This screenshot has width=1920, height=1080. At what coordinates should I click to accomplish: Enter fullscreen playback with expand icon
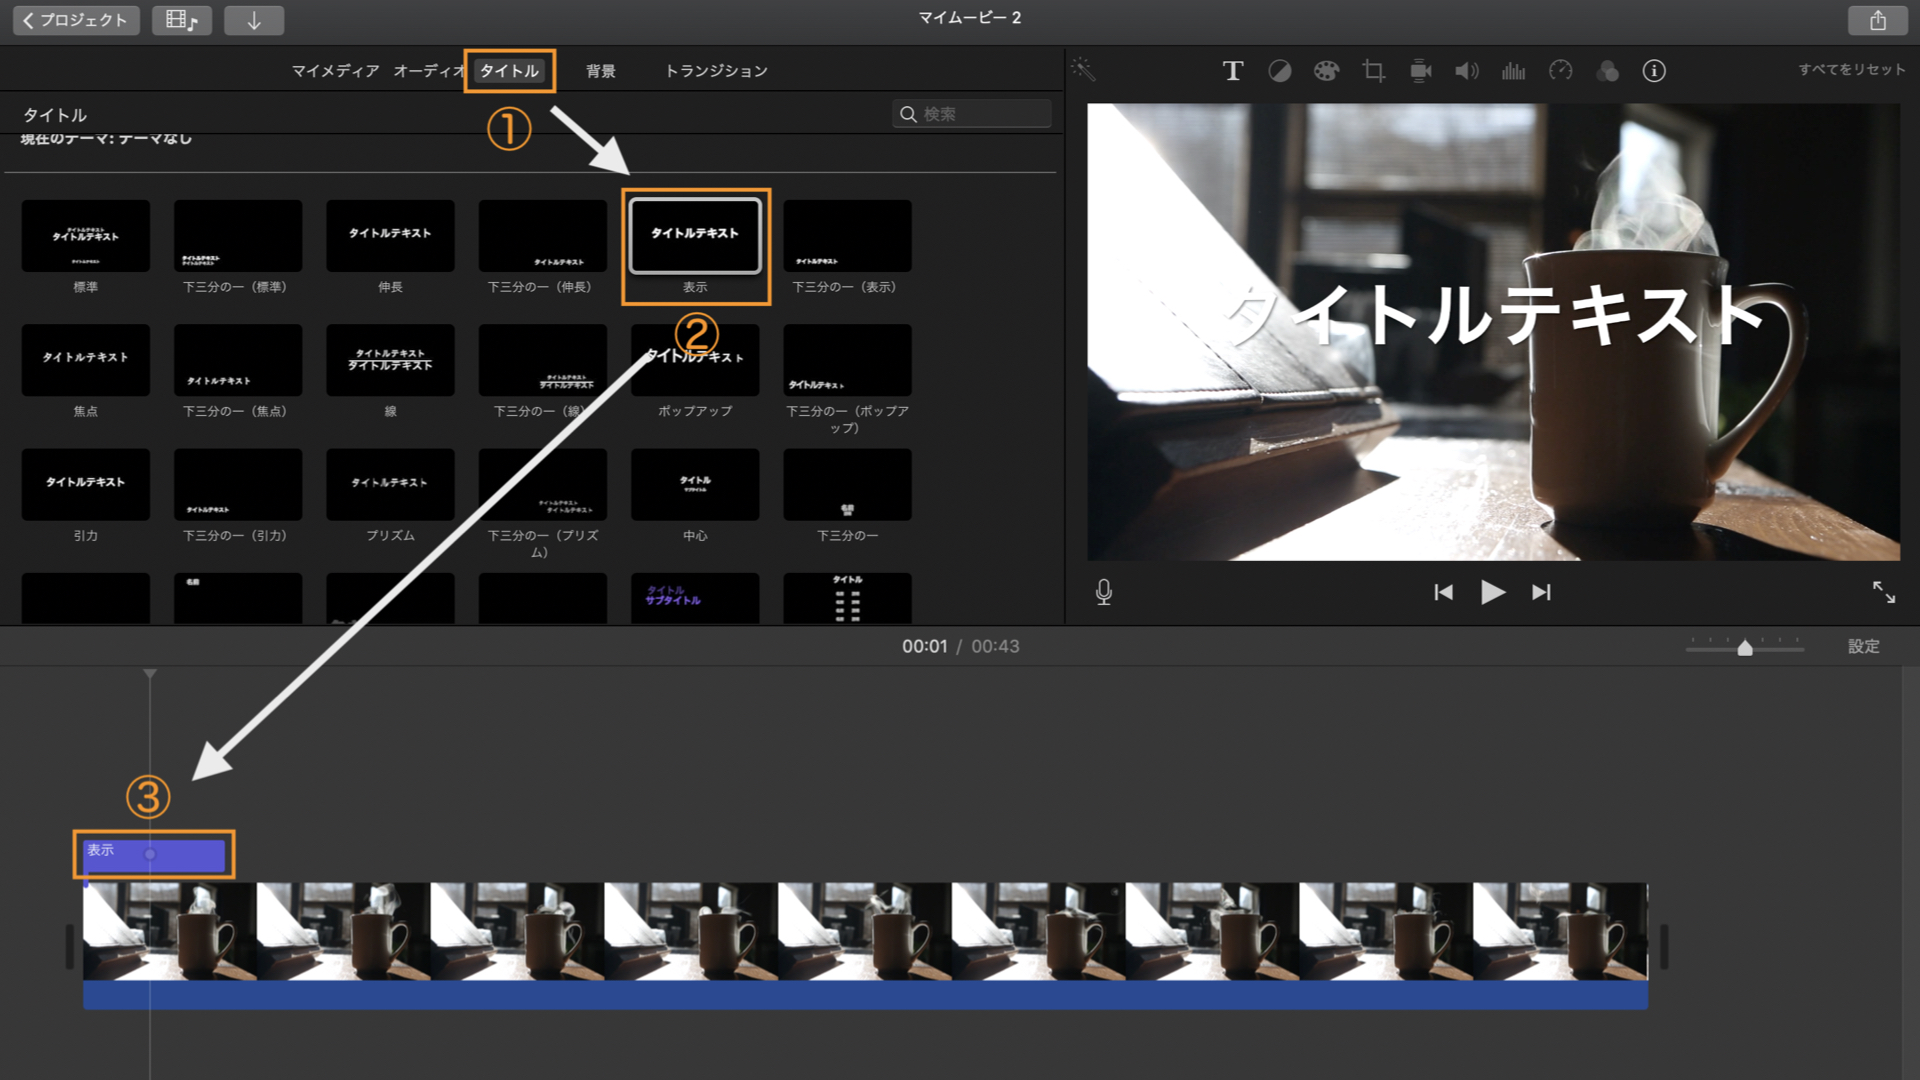(1884, 592)
